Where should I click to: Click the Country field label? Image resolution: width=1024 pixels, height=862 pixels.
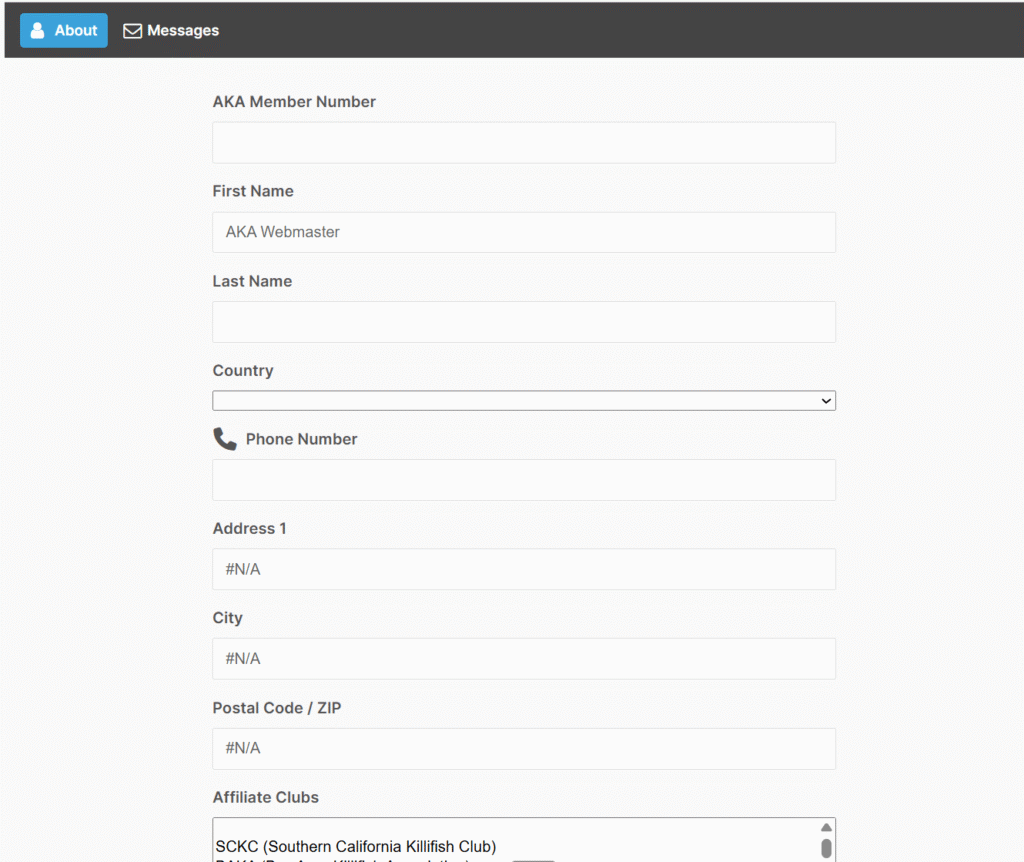243,370
